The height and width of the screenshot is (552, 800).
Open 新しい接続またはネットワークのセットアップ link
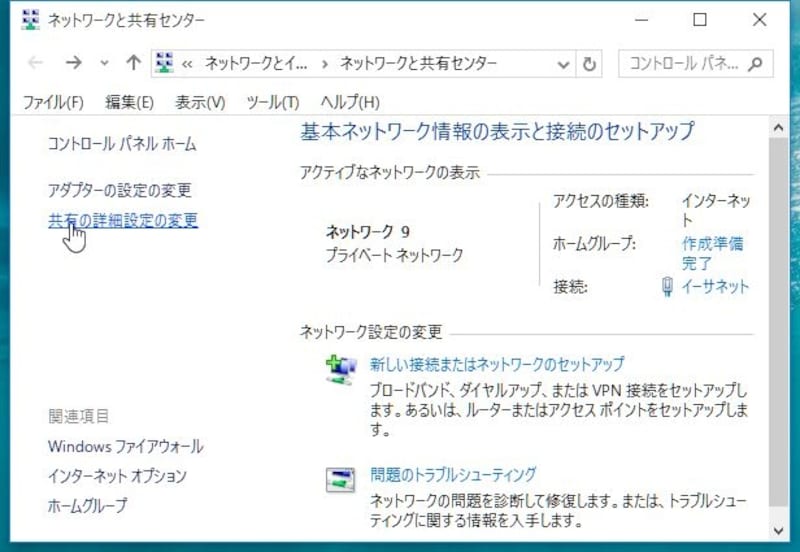click(x=497, y=364)
